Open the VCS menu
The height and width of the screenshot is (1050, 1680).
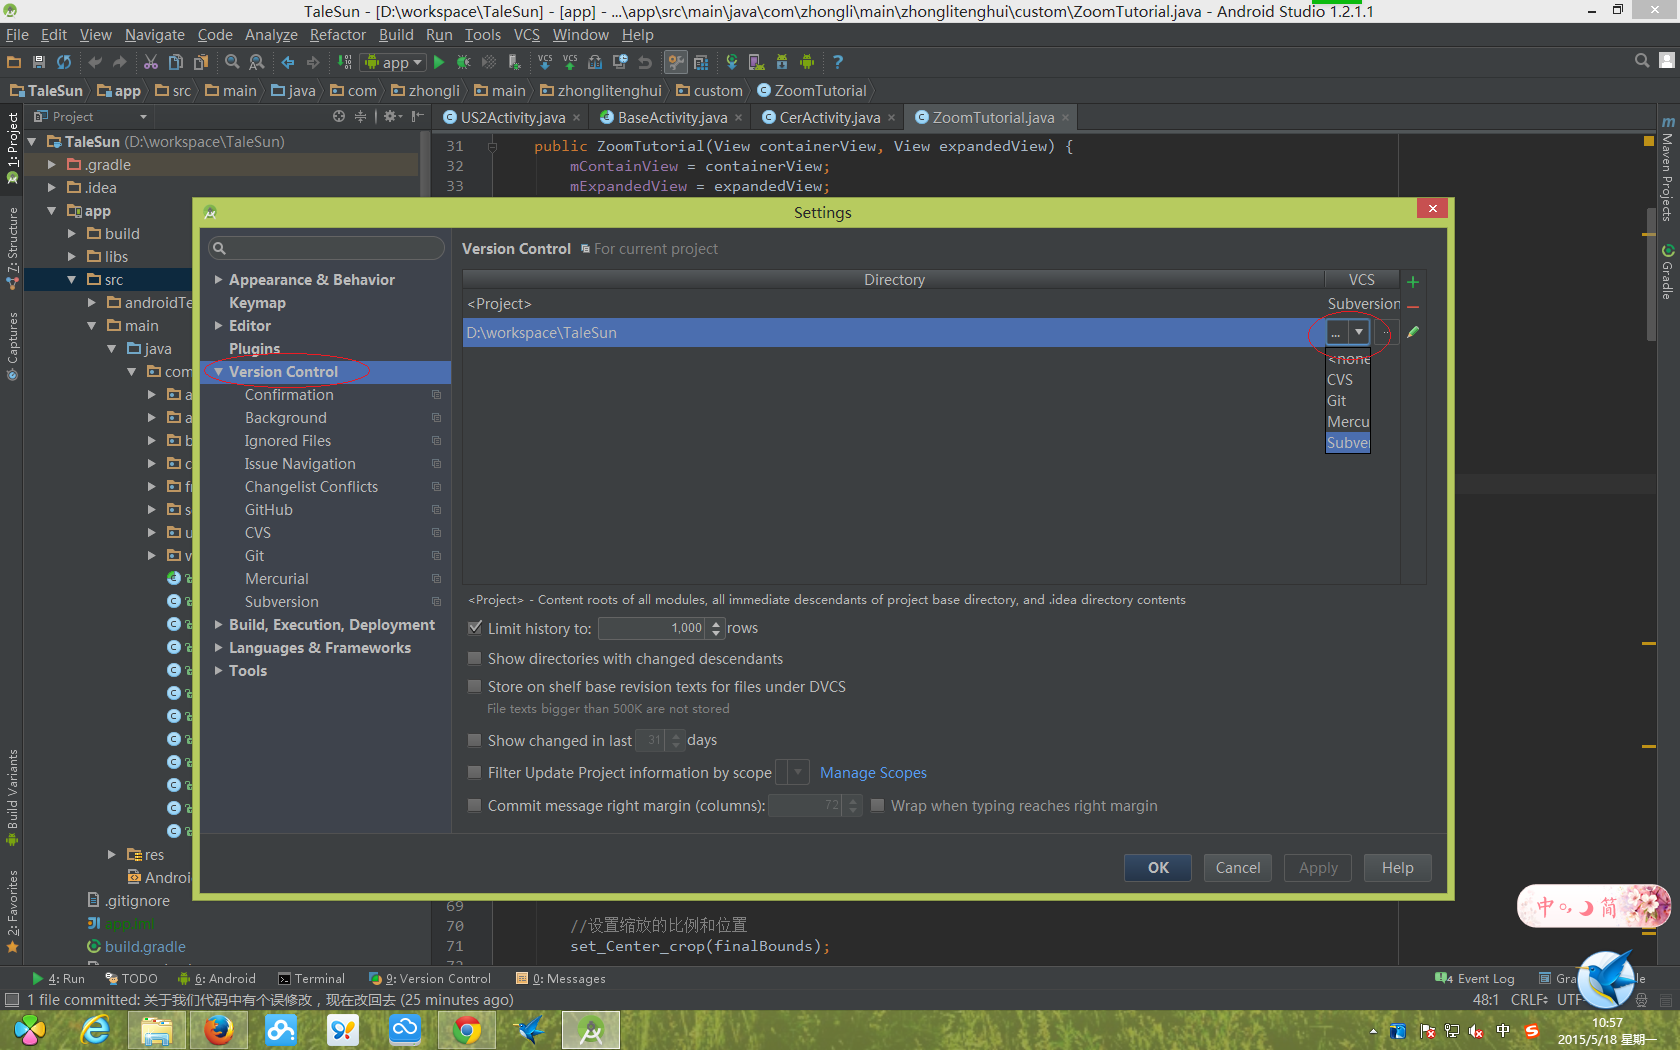[x=527, y=35]
